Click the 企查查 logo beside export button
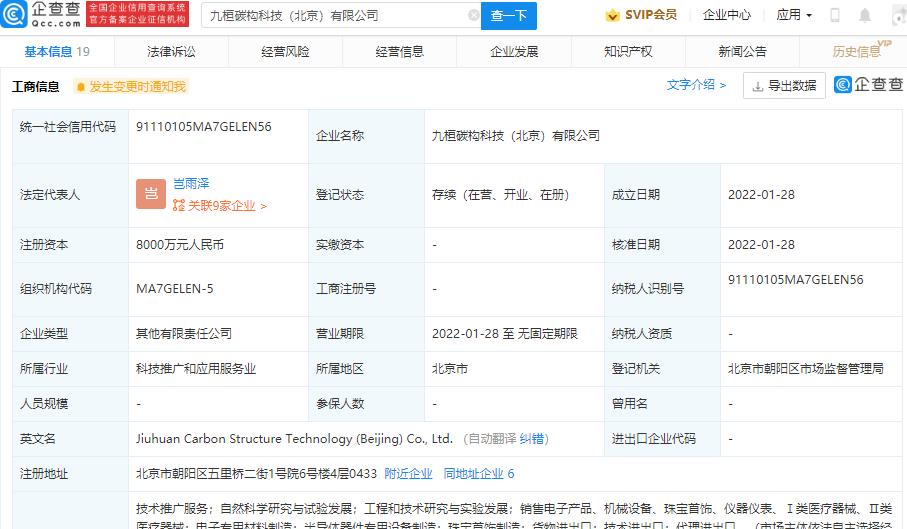Viewport: 907px width, 529px height. pyautogui.click(x=868, y=84)
